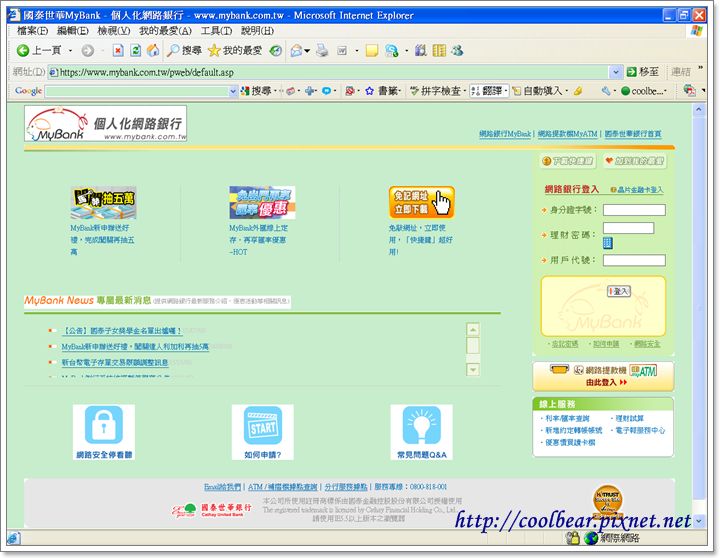The image size is (720, 558).
Task: Click the news list scroll-up arrow
Action: click(x=472, y=329)
